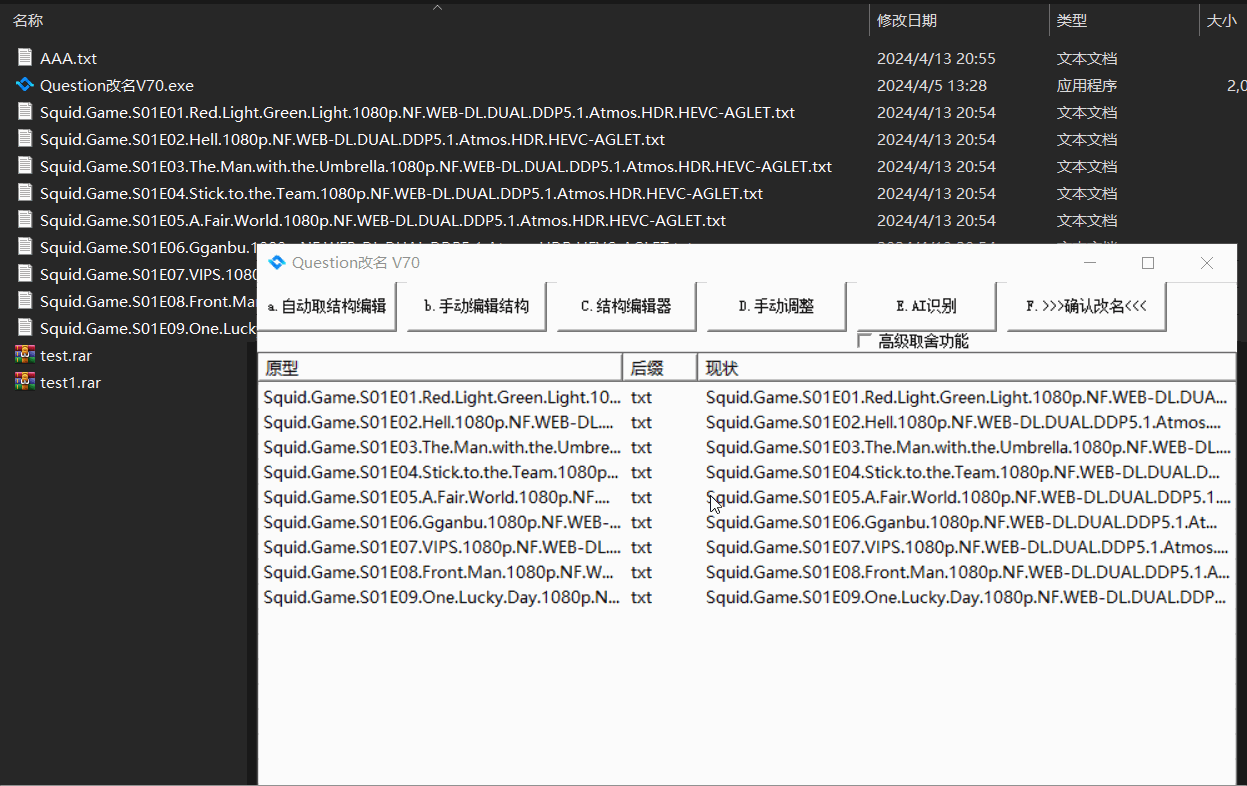The height and width of the screenshot is (786, 1247).
Task: Select S01E01 row in the 原型 column
Action: click(x=442, y=397)
